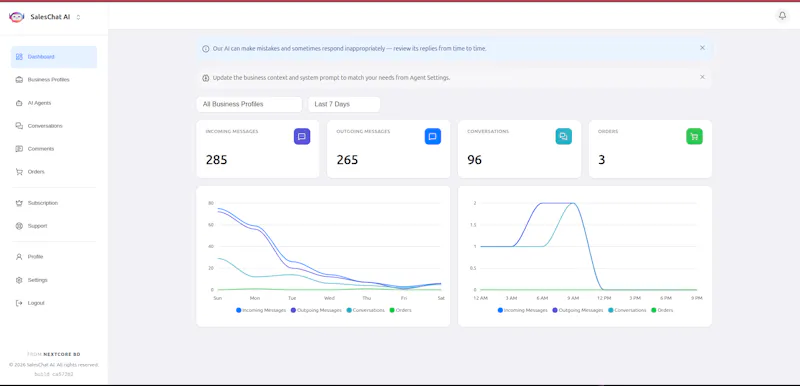Click the OUTGOING MESSAGES card title
Viewport: 800px width, 386px height.
coord(363,132)
